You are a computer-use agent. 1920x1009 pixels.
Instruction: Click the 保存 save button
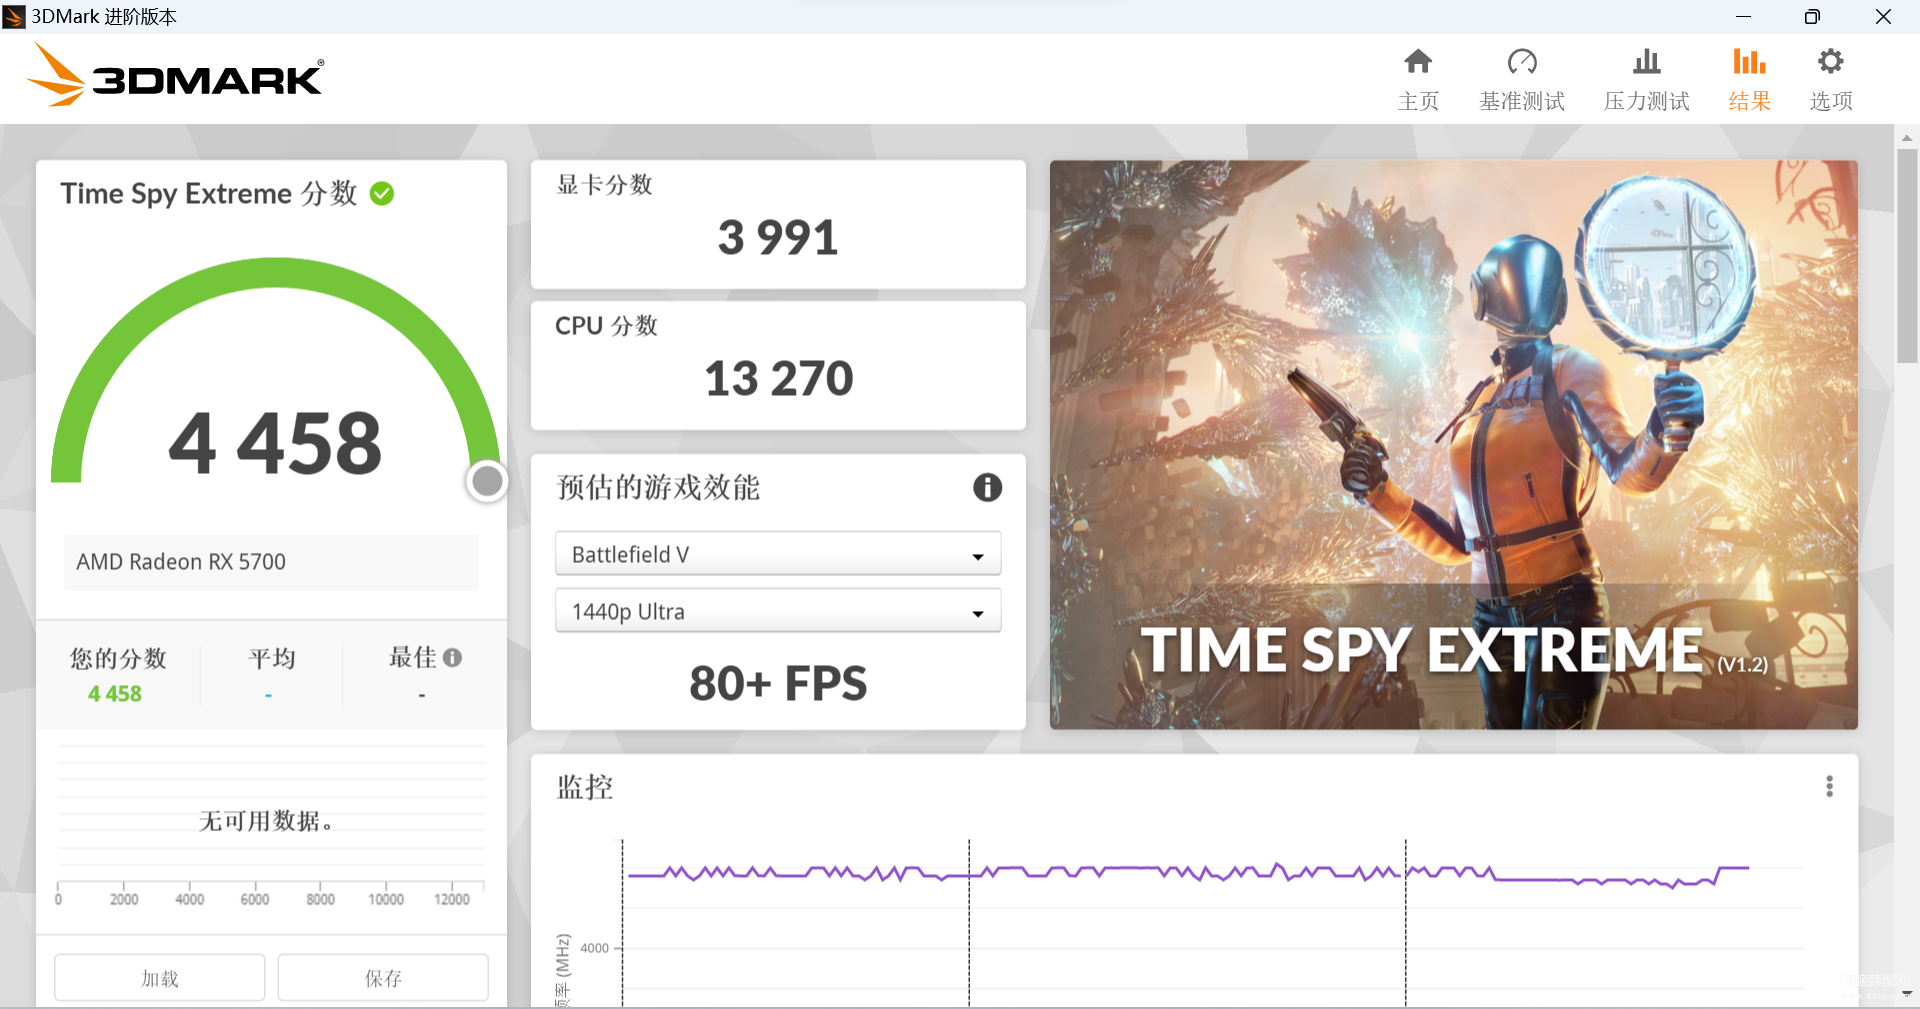pyautogui.click(x=383, y=978)
